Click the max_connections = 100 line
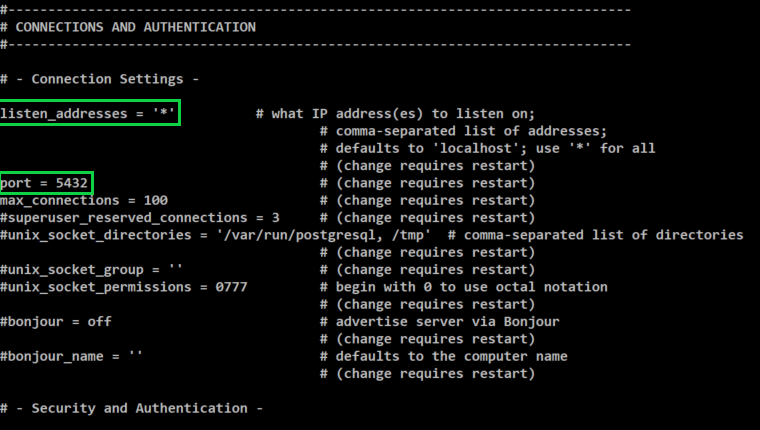Image resolution: width=760 pixels, height=430 pixels. tap(84, 200)
